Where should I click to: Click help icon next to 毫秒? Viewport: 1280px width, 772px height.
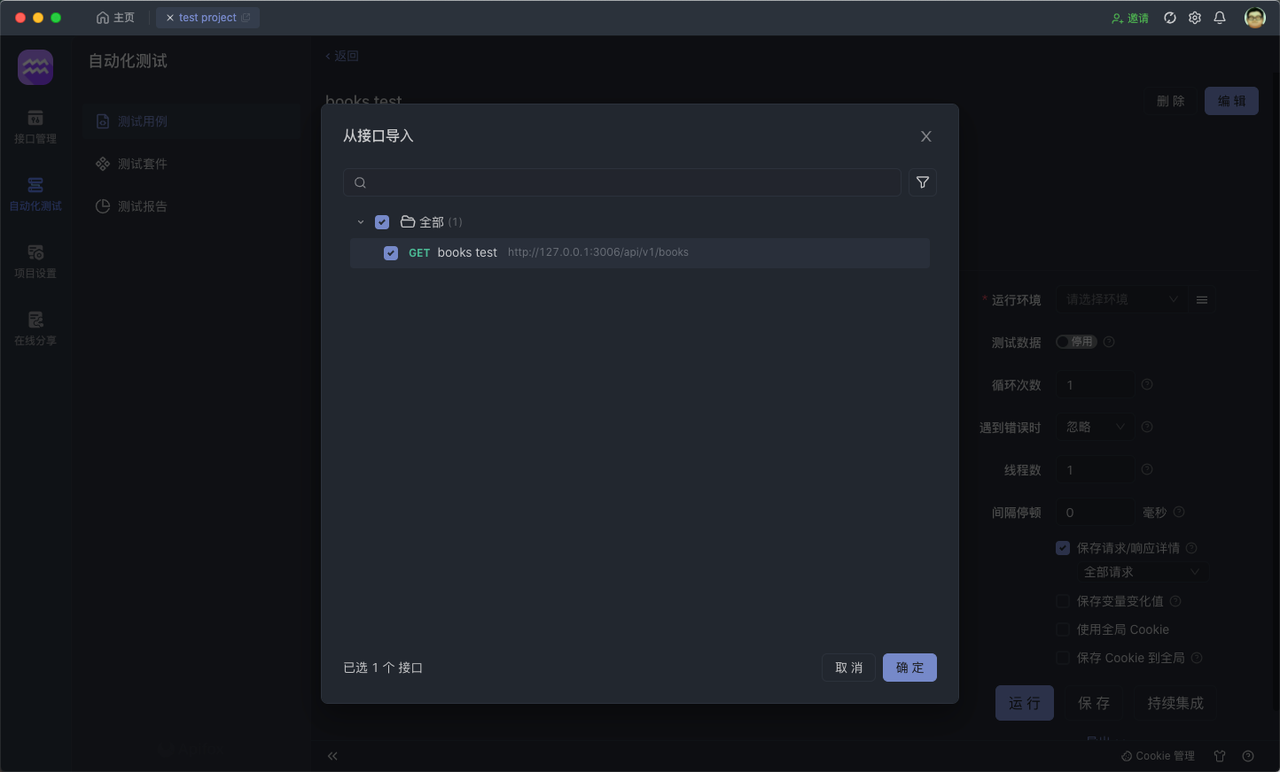(1179, 512)
